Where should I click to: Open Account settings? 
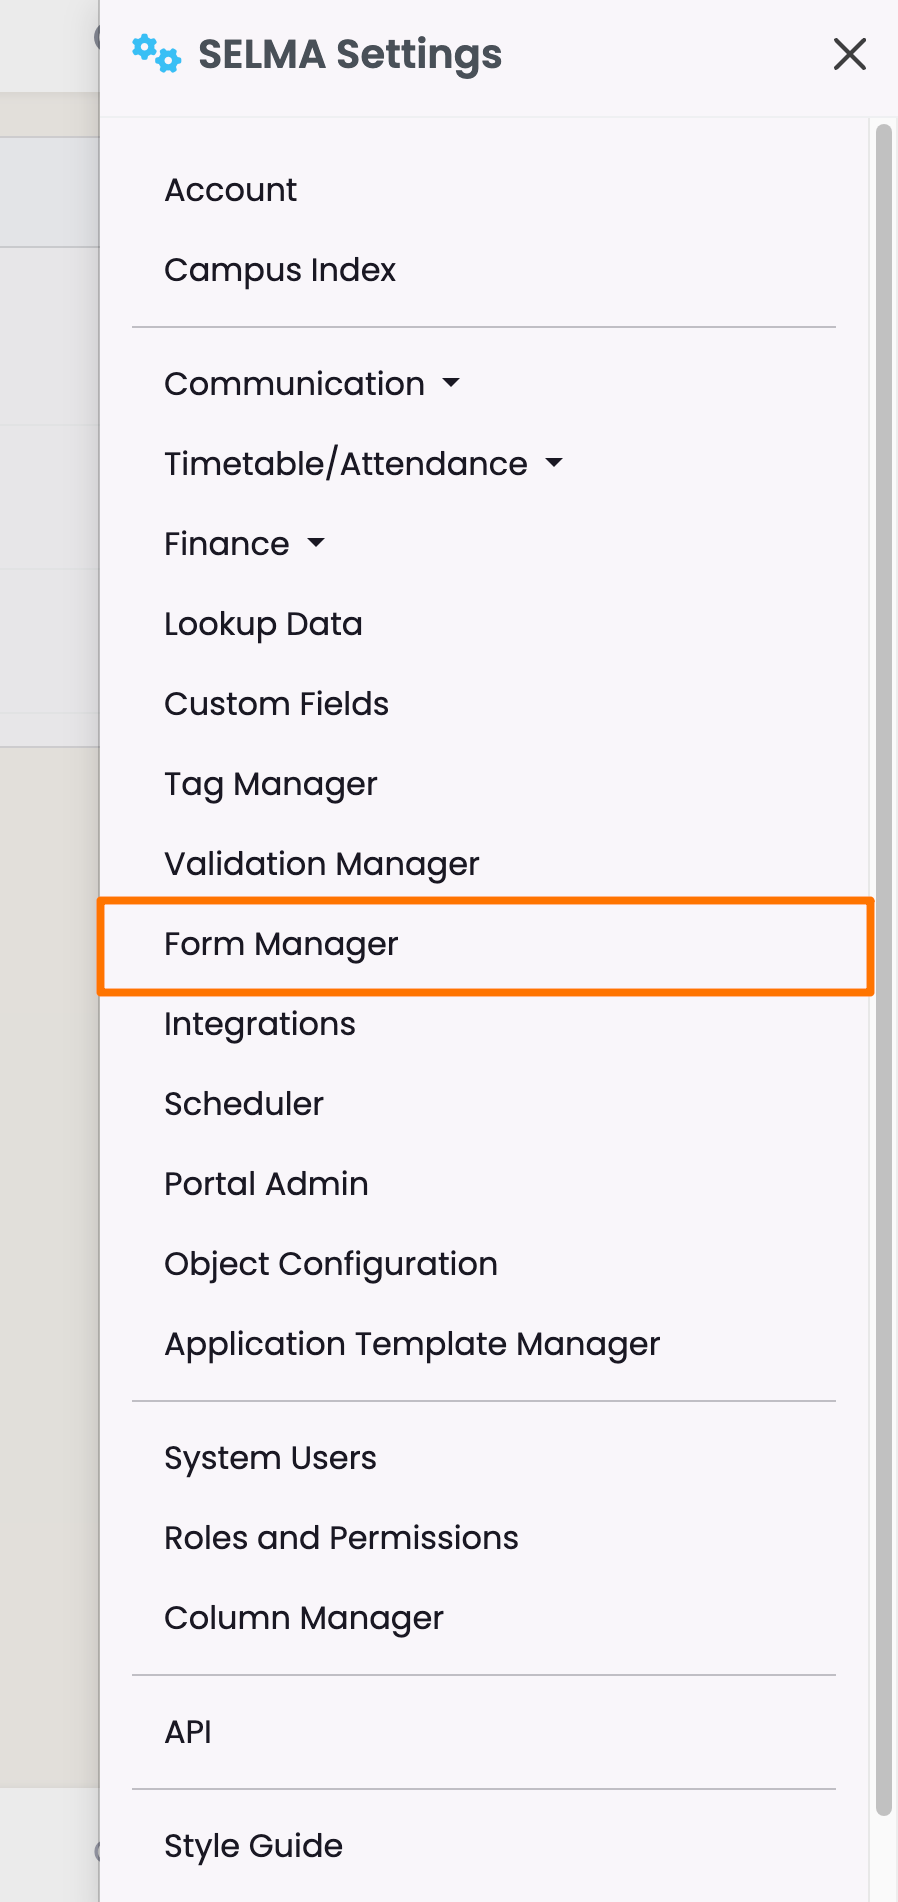230,190
